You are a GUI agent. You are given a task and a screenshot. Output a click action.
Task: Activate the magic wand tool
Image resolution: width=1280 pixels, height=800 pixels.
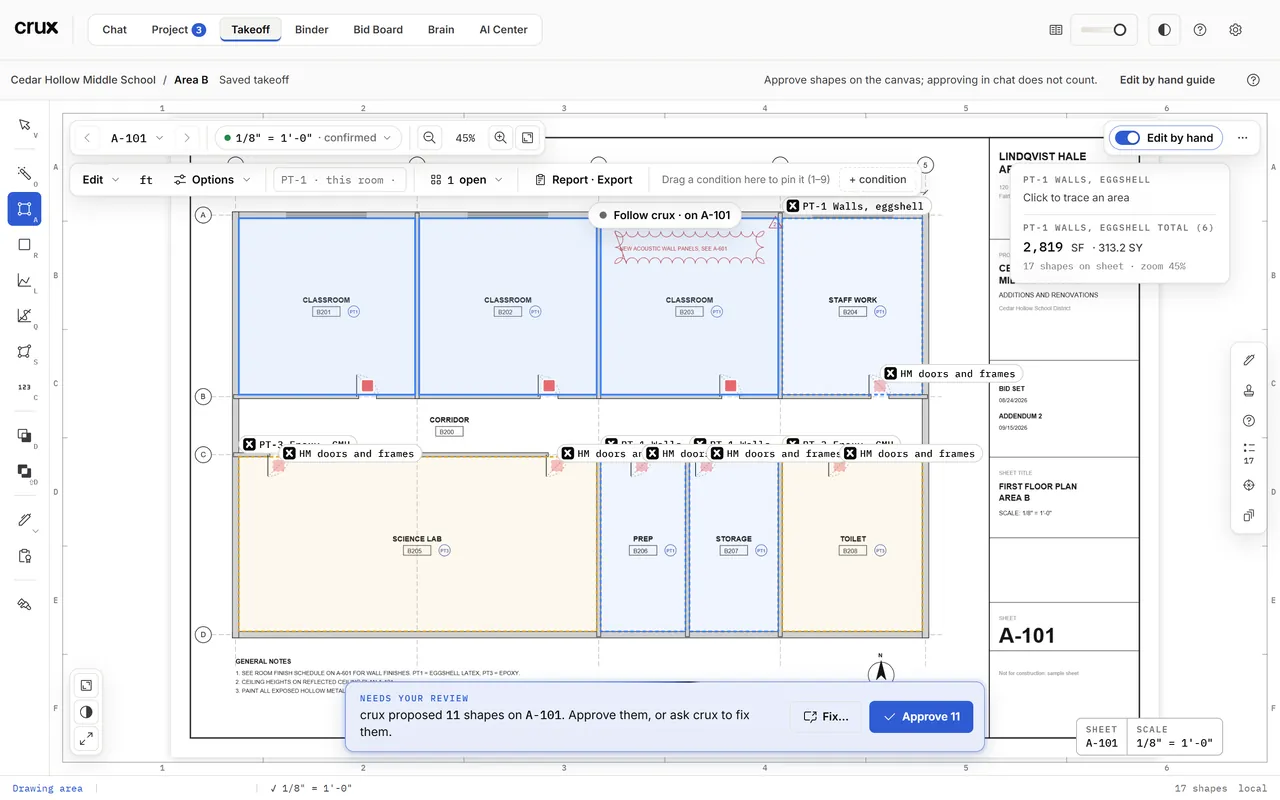[24, 174]
